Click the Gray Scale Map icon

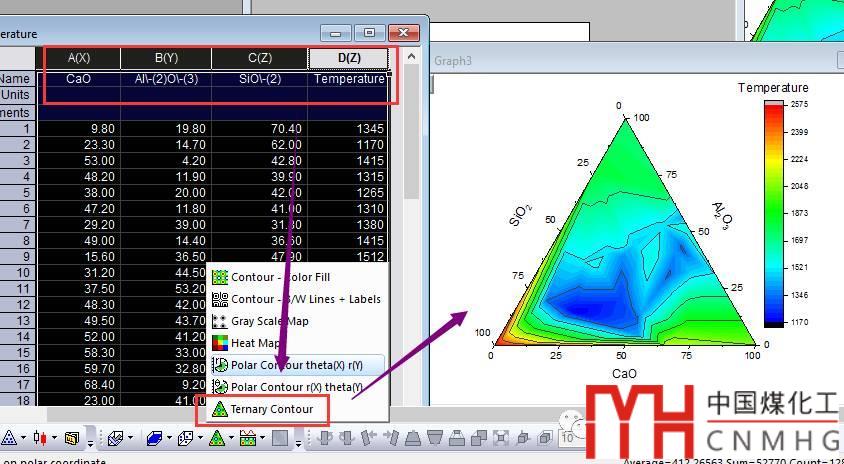tap(220, 321)
